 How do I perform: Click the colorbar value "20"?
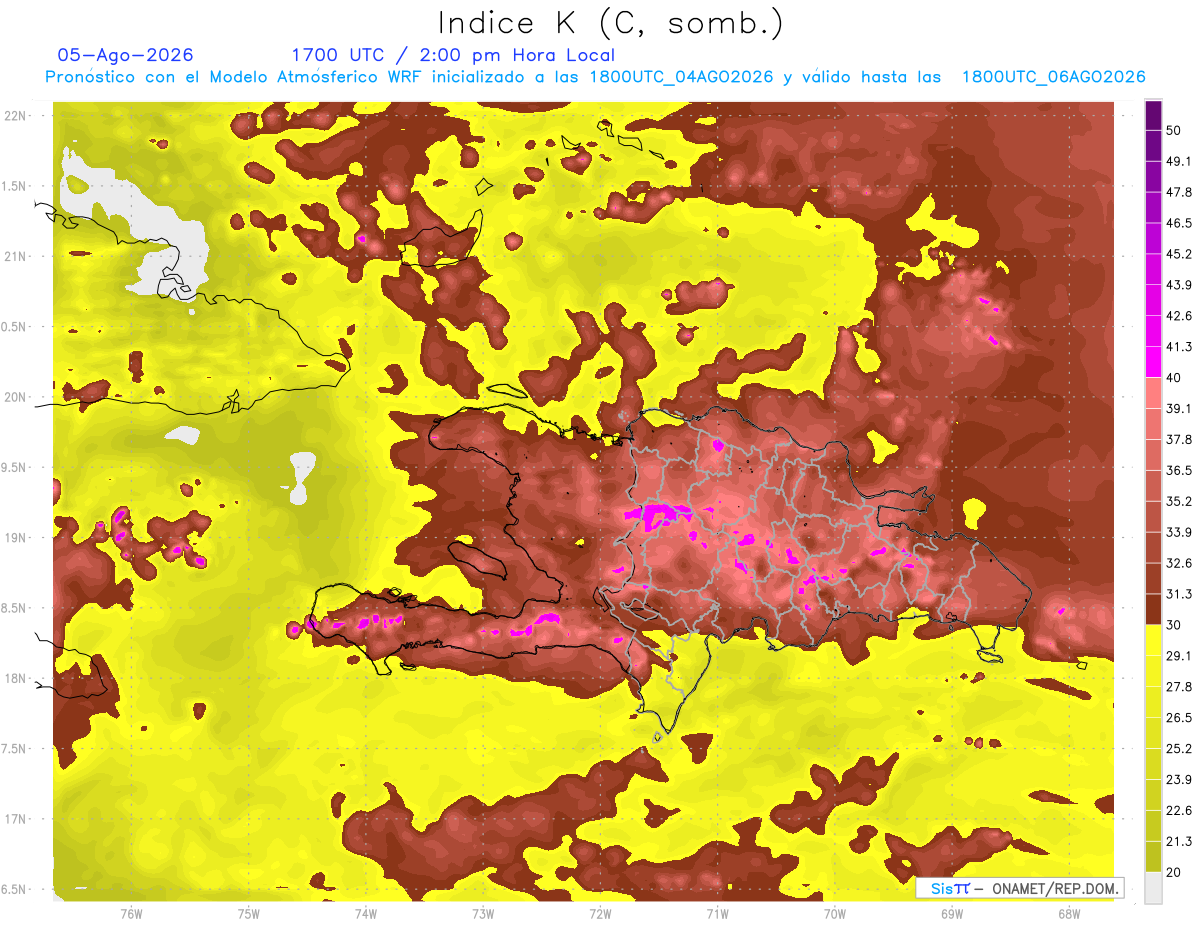[x=1174, y=872]
